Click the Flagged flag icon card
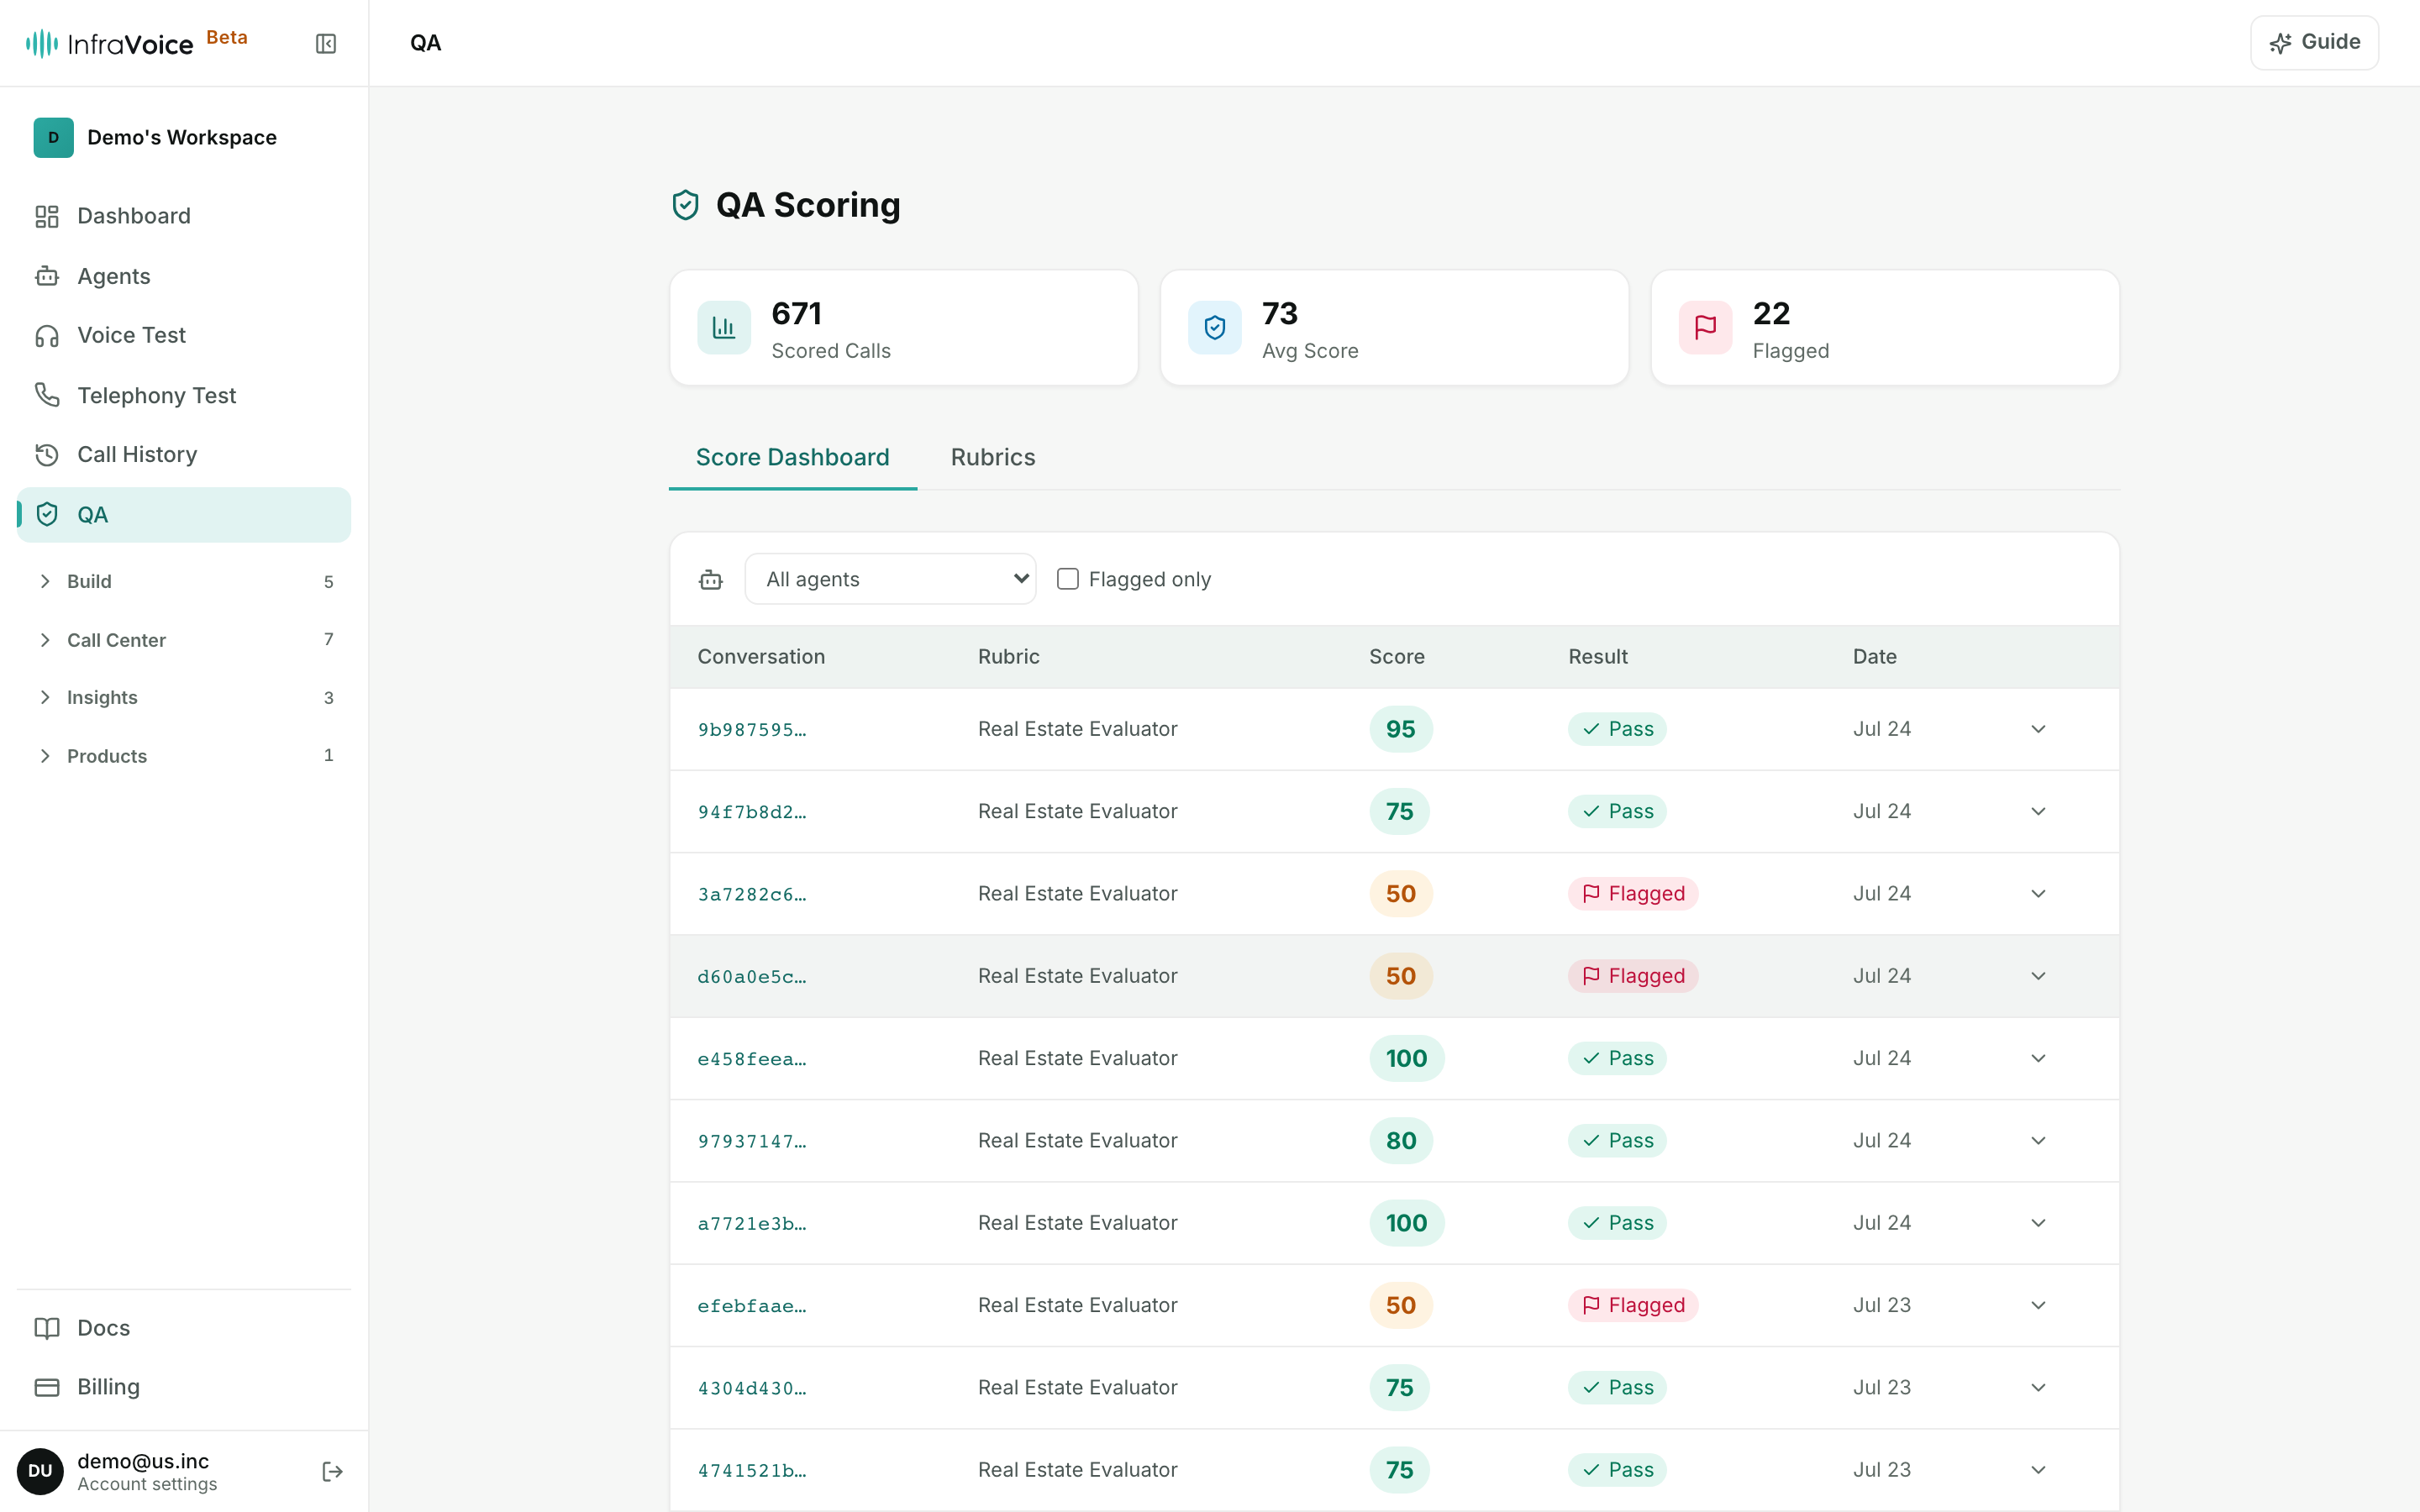 tap(1706, 328)
